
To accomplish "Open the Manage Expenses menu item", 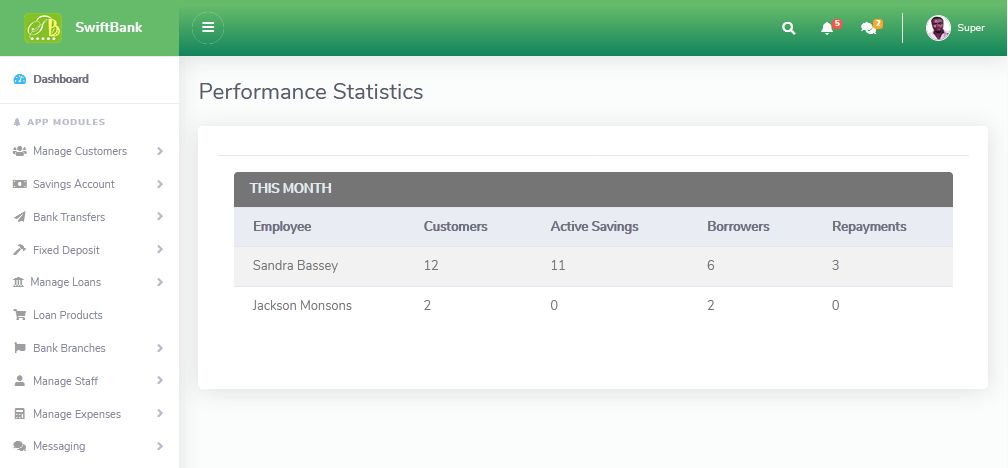I will pyautogui.click(x=76, y=414).
